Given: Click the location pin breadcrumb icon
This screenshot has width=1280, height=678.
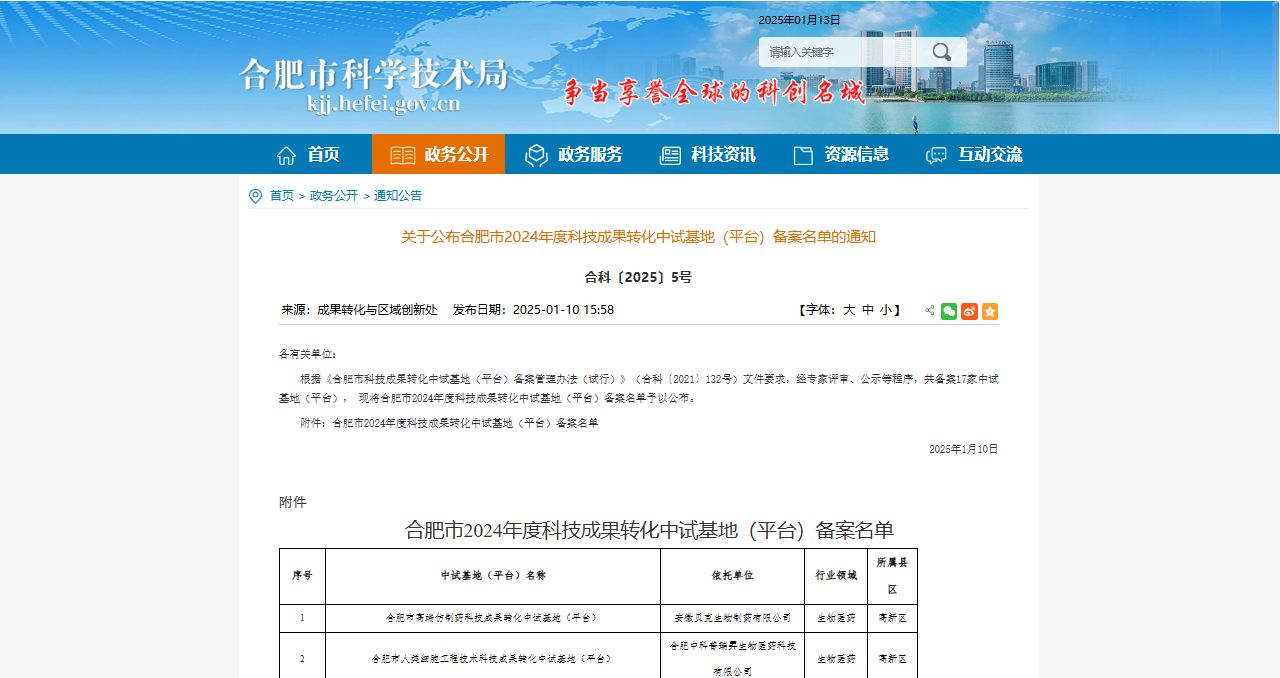Looking at the screenshot, I should point(255,196).
